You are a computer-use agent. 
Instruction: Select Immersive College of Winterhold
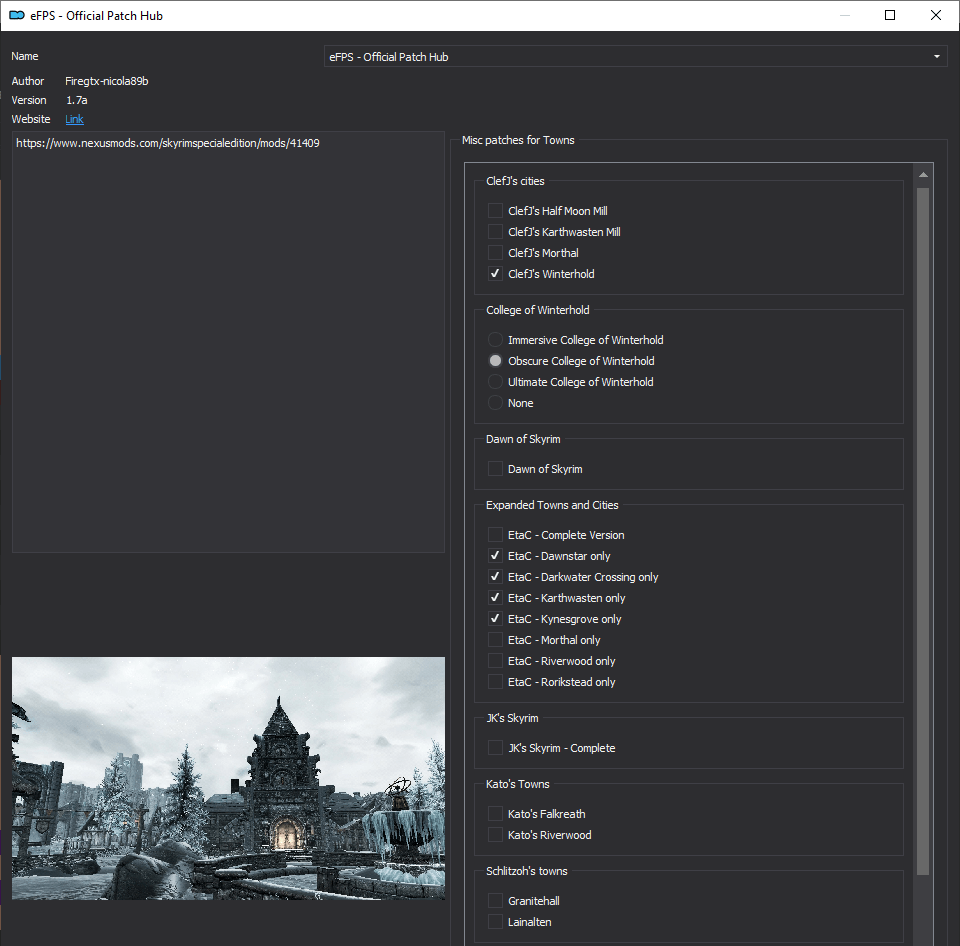(x=495, y=340)
